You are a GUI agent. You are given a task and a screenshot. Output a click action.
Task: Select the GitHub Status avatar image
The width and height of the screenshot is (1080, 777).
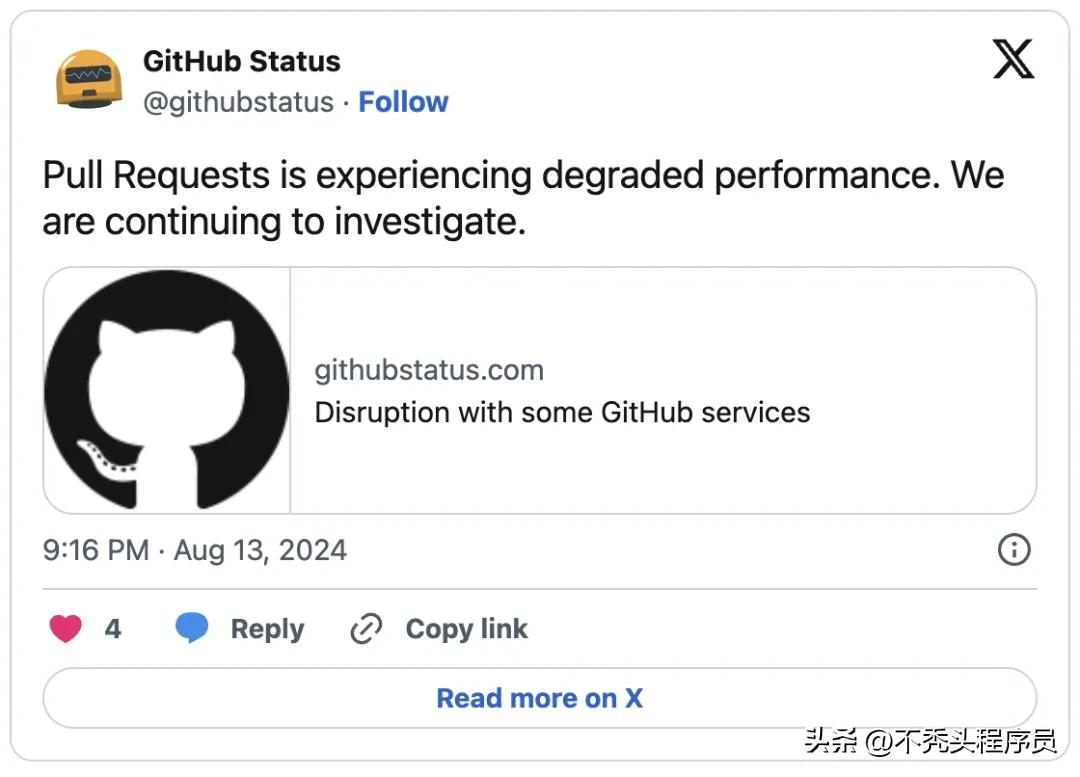click(x=88, y=76)
